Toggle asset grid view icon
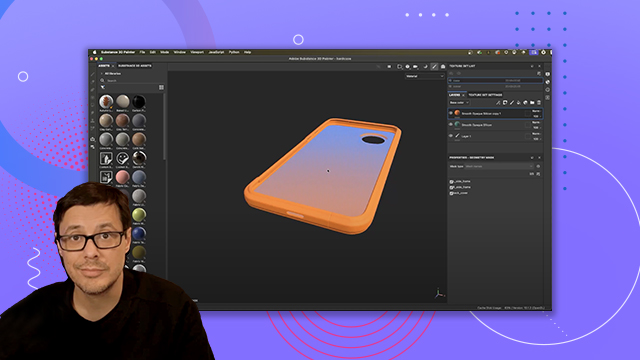 (161, 87)
